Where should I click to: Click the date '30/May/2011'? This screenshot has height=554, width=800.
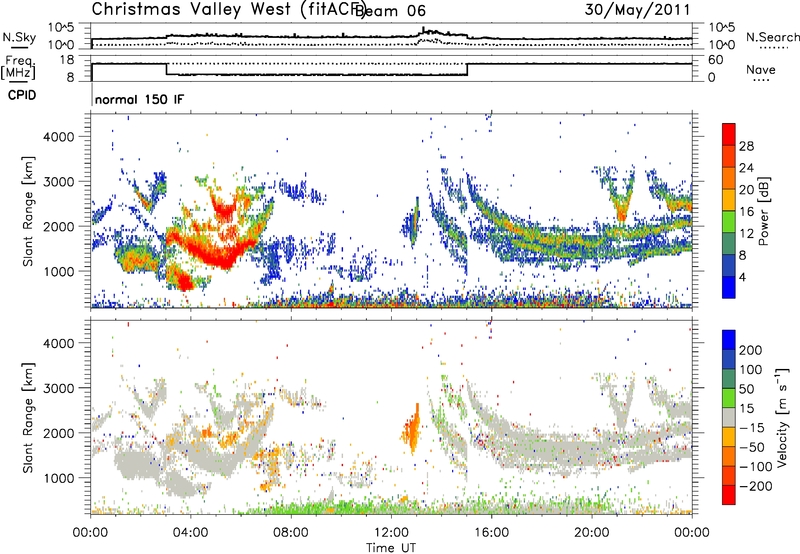tap(637, 9)
